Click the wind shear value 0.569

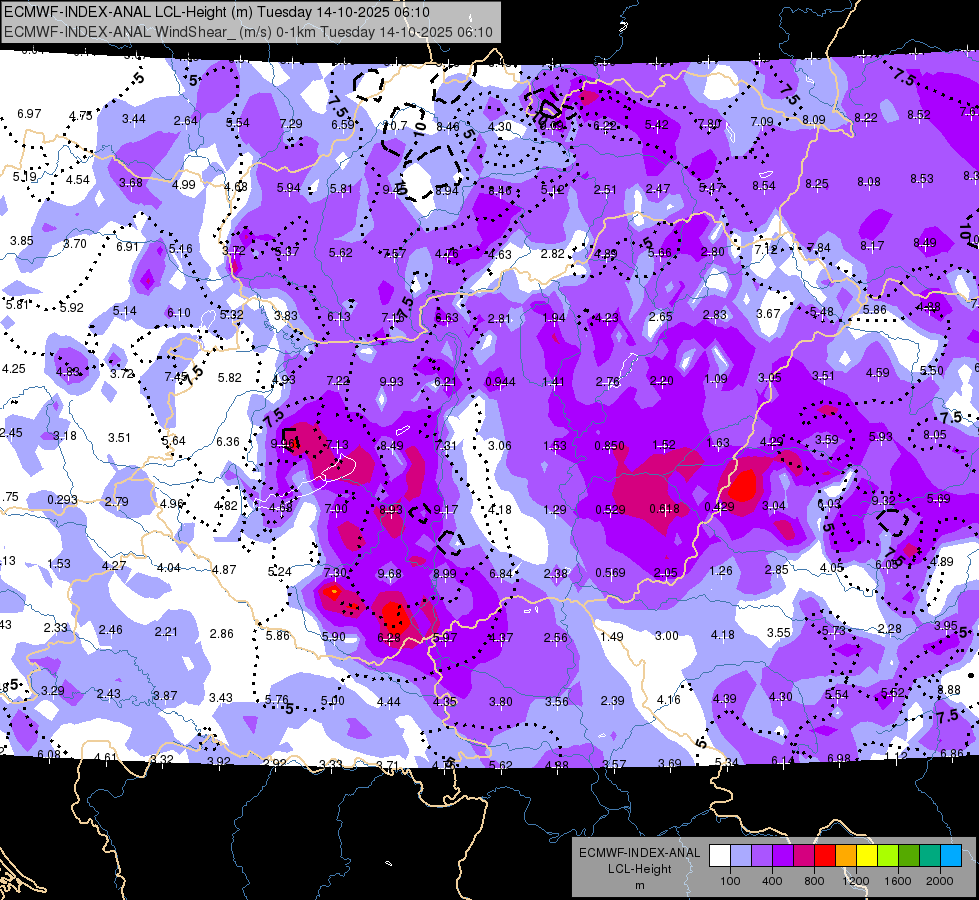pyautogui.click(x=610, y=573)
